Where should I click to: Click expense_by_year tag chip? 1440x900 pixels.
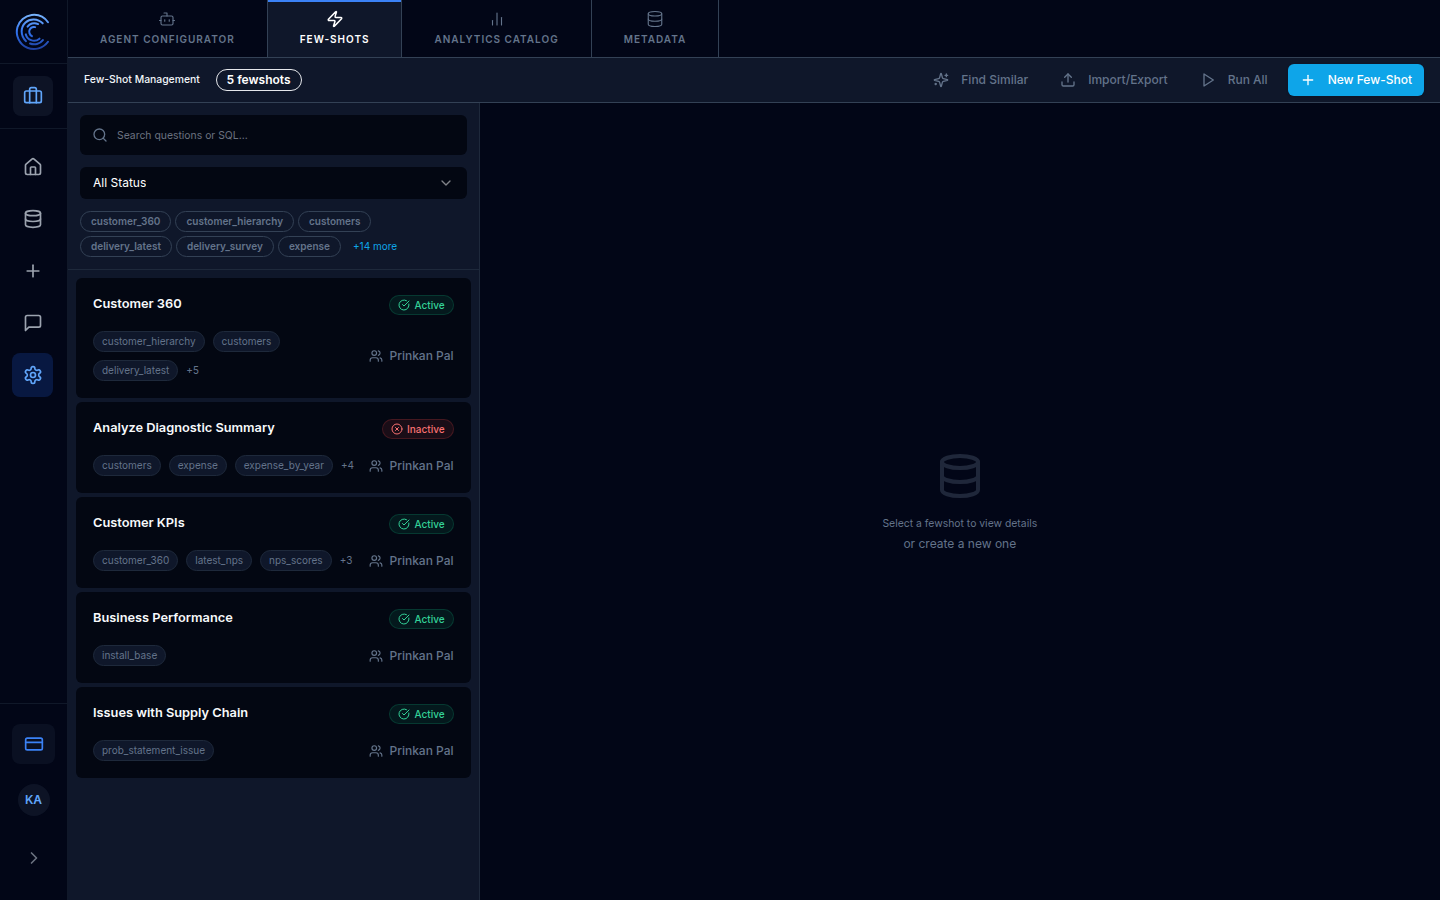click(283, 466)
